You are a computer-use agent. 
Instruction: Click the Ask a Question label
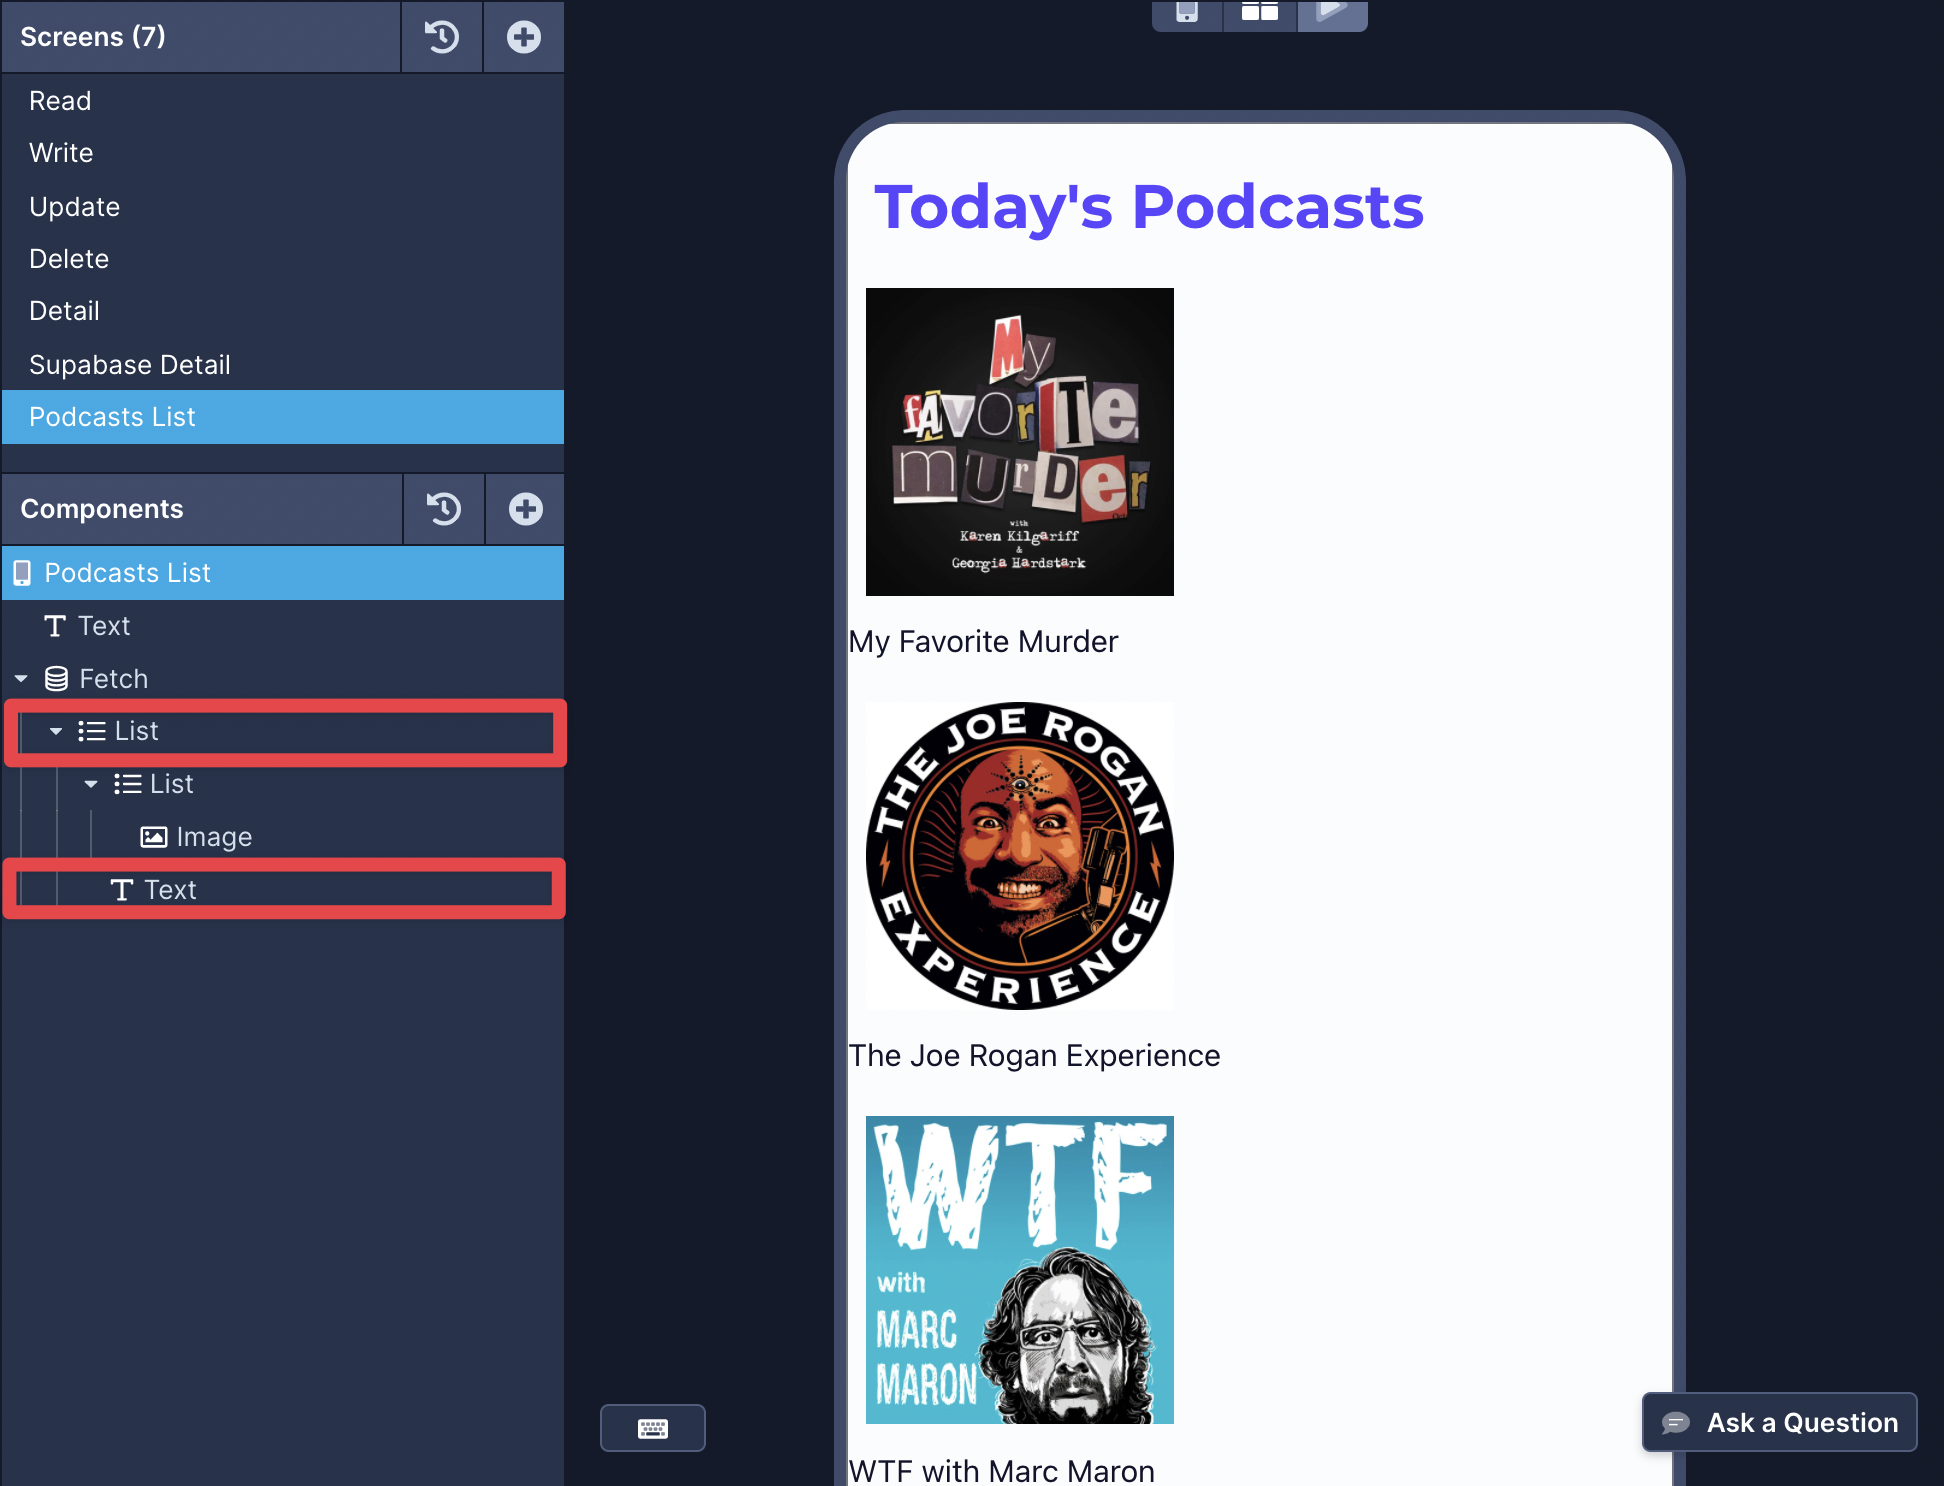(x=1802, y=1422)
